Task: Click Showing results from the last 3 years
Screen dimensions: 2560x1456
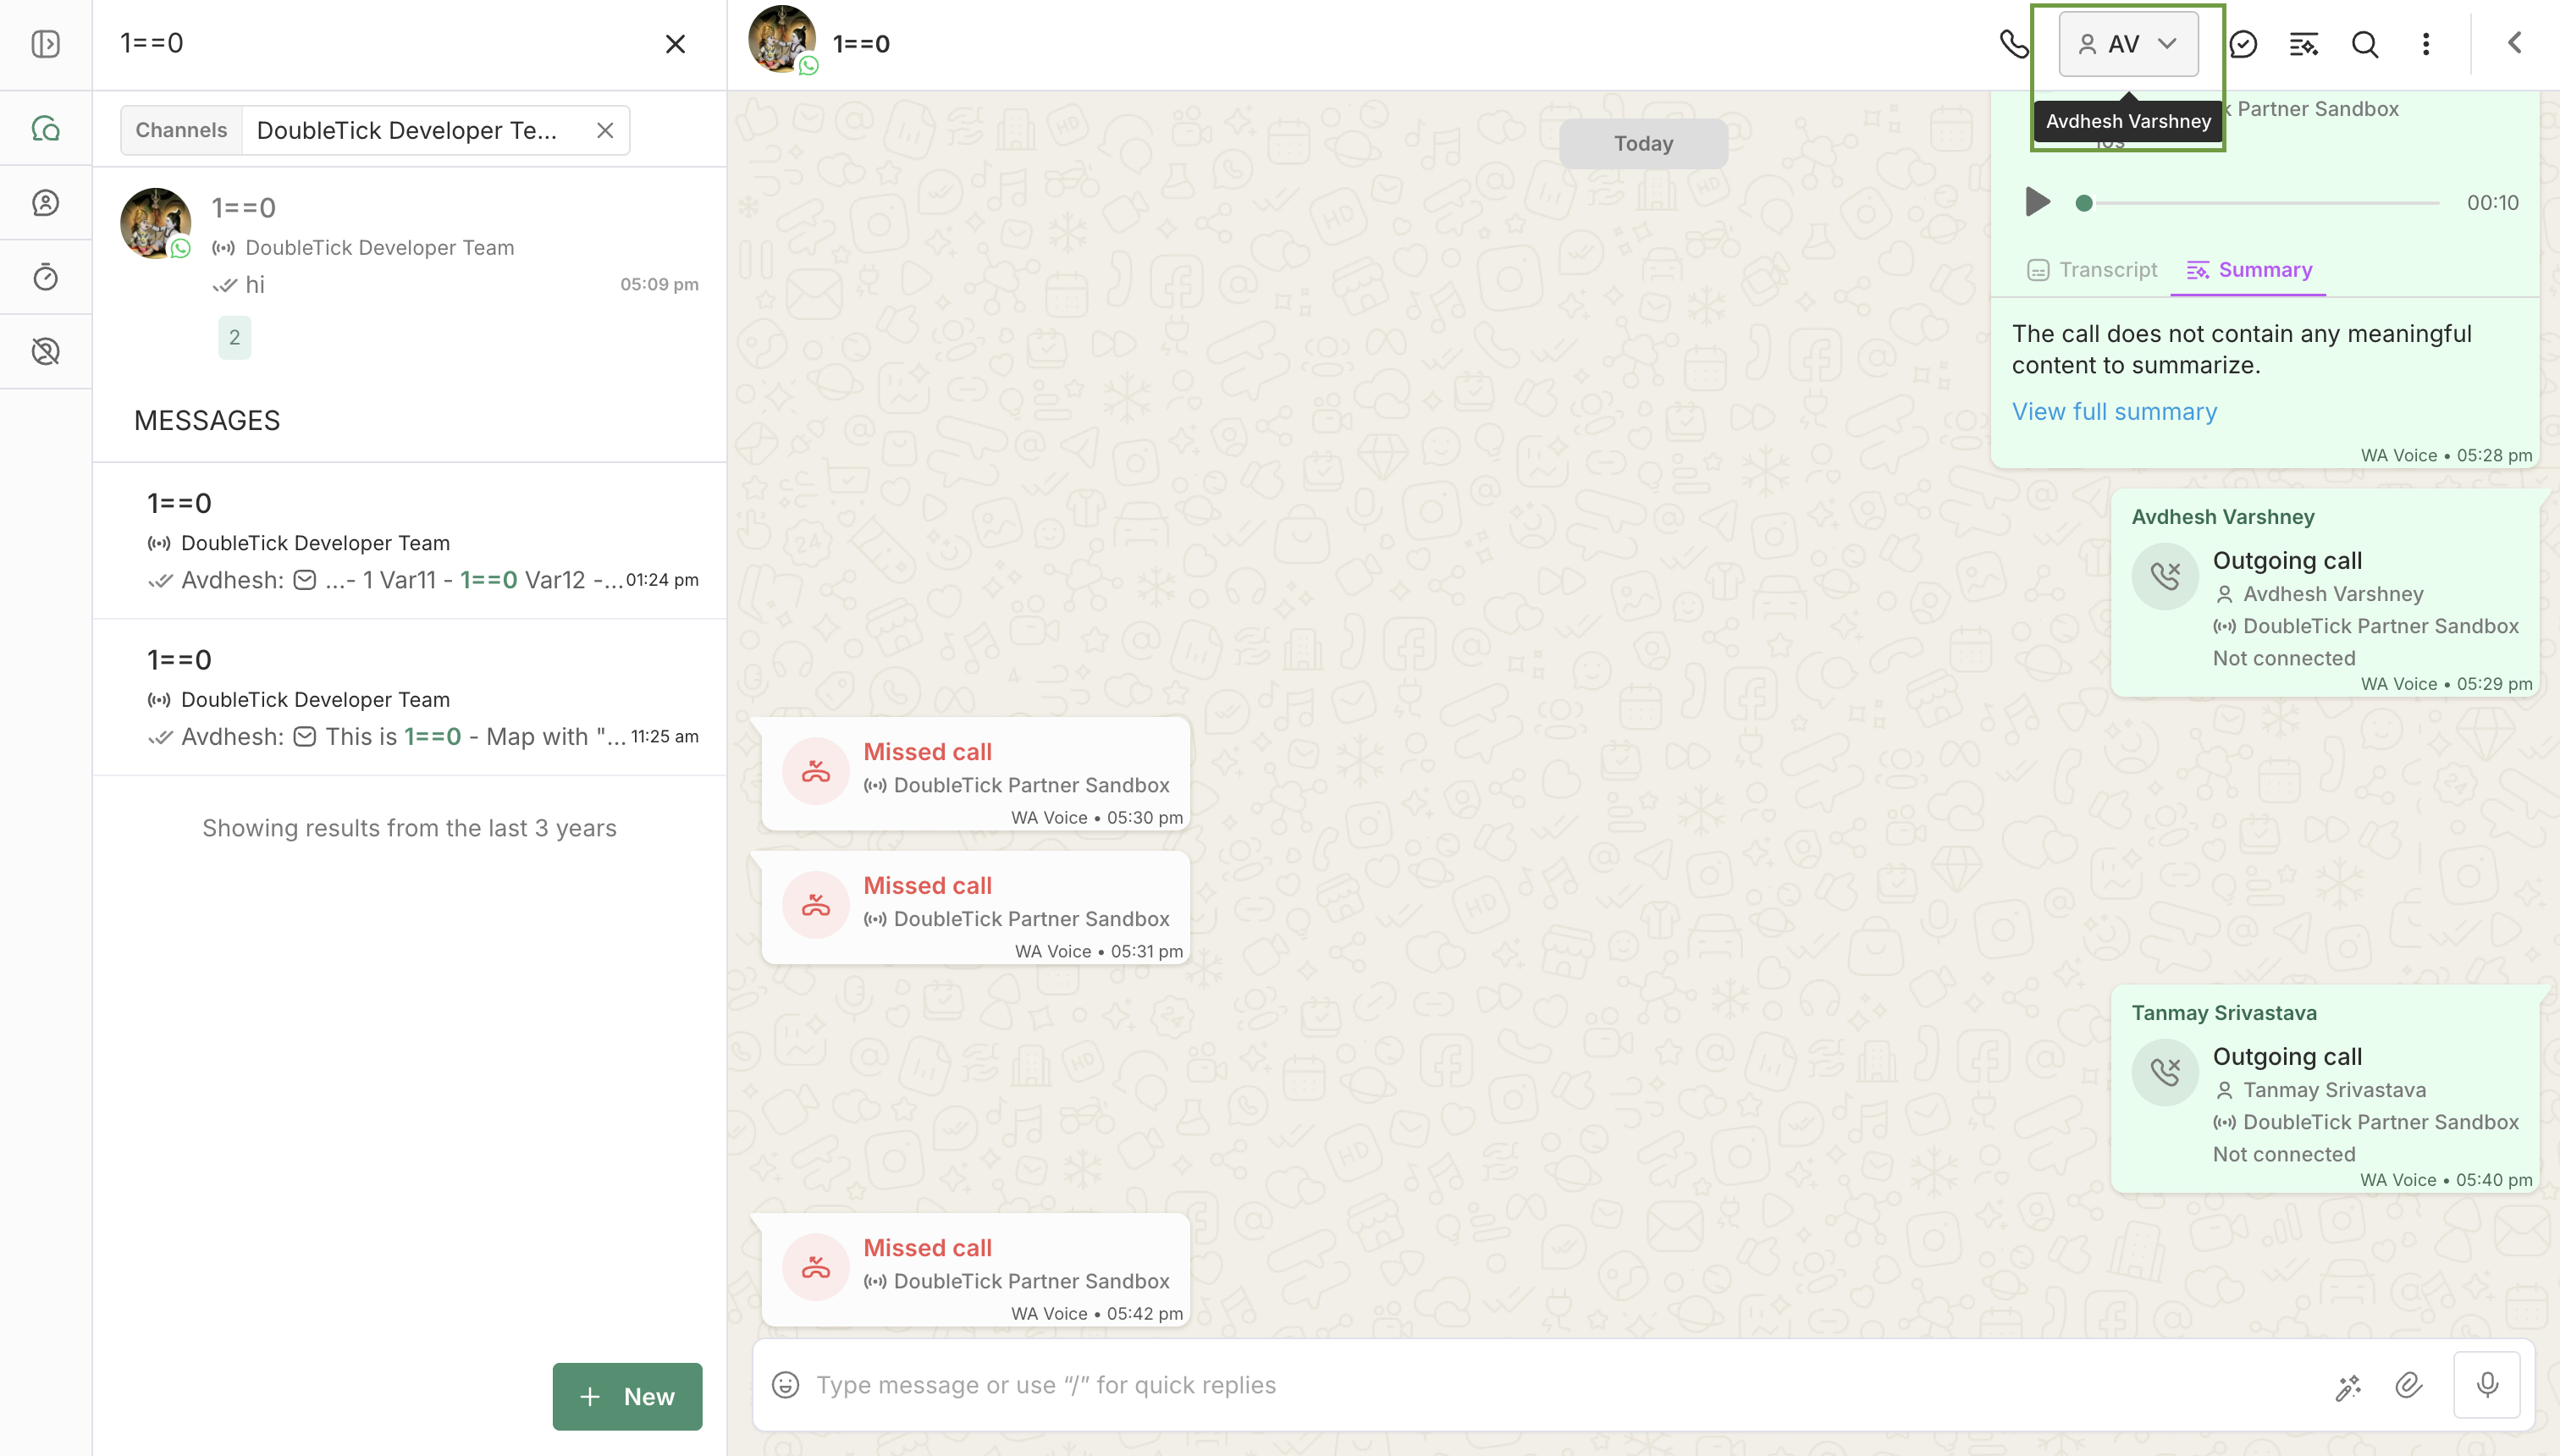Action: click(409, 828)
